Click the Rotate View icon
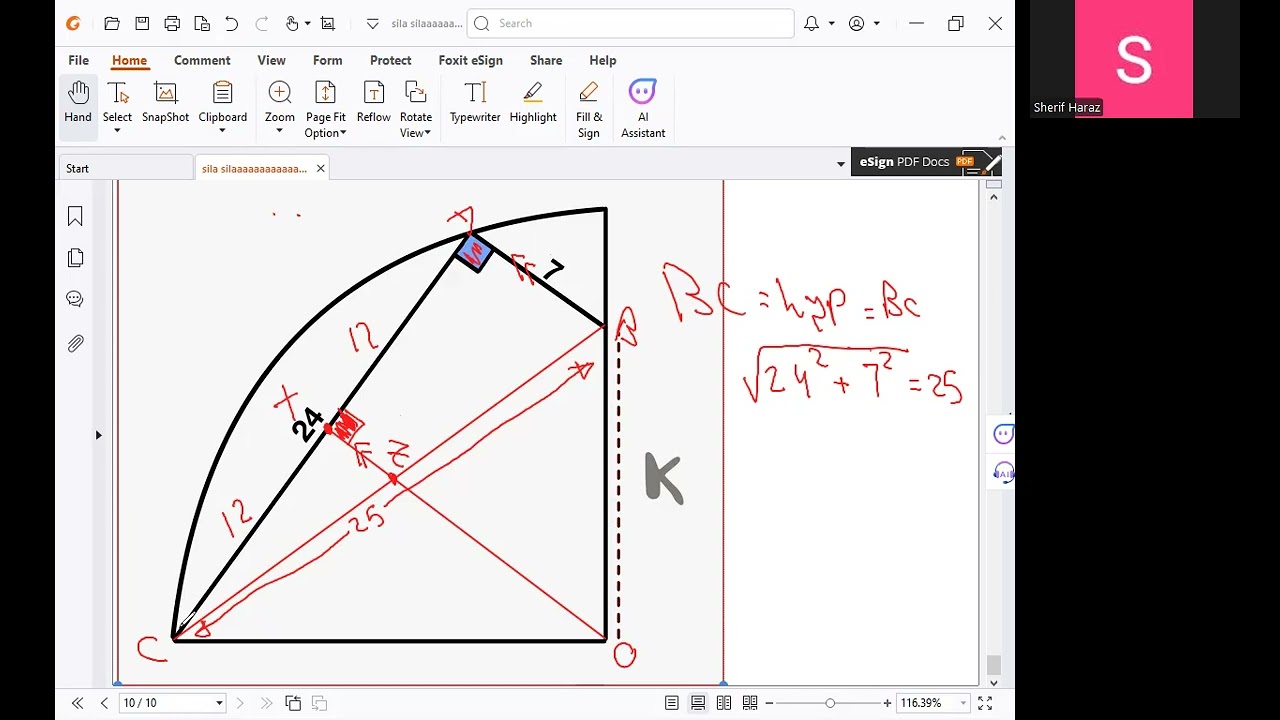The image size is (1280, 720). pos(416,93)
